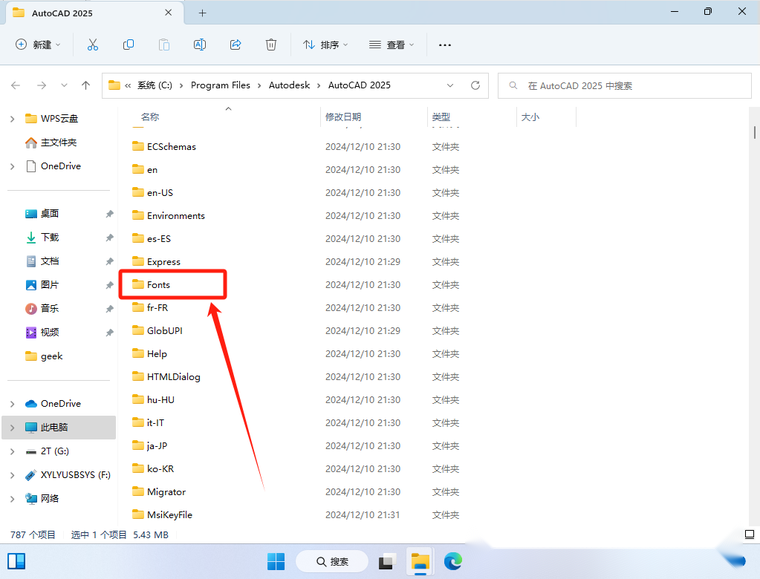Click the Rename icon in toolbar
This screenshot has height=579, width=760.
[x=200, y=45]
